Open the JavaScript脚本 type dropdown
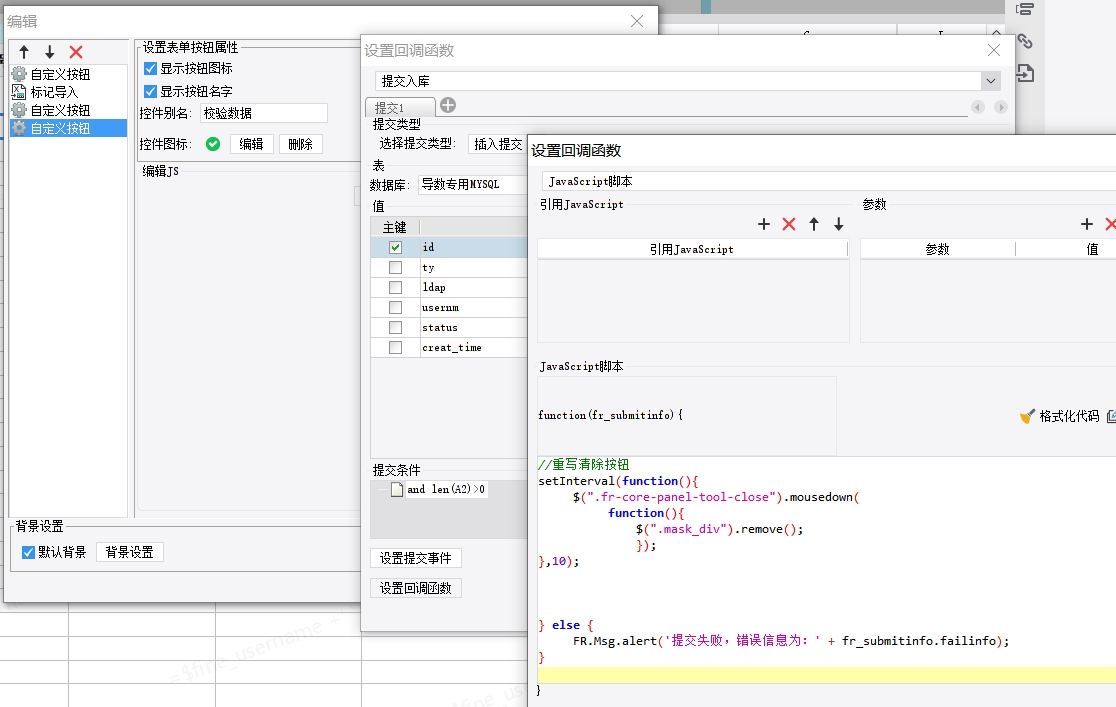 coord(828,182)
